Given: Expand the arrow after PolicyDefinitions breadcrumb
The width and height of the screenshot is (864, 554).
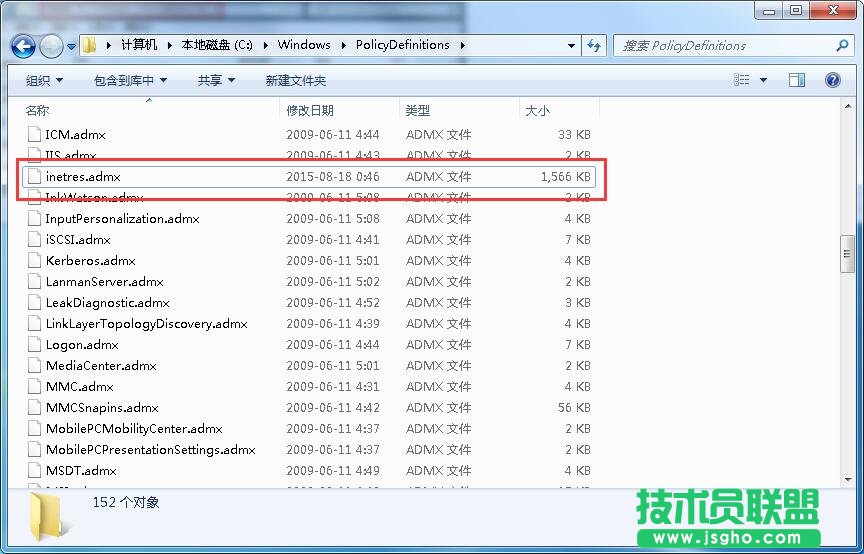Looking at the screenshot, I should click(x=462, y=45).
